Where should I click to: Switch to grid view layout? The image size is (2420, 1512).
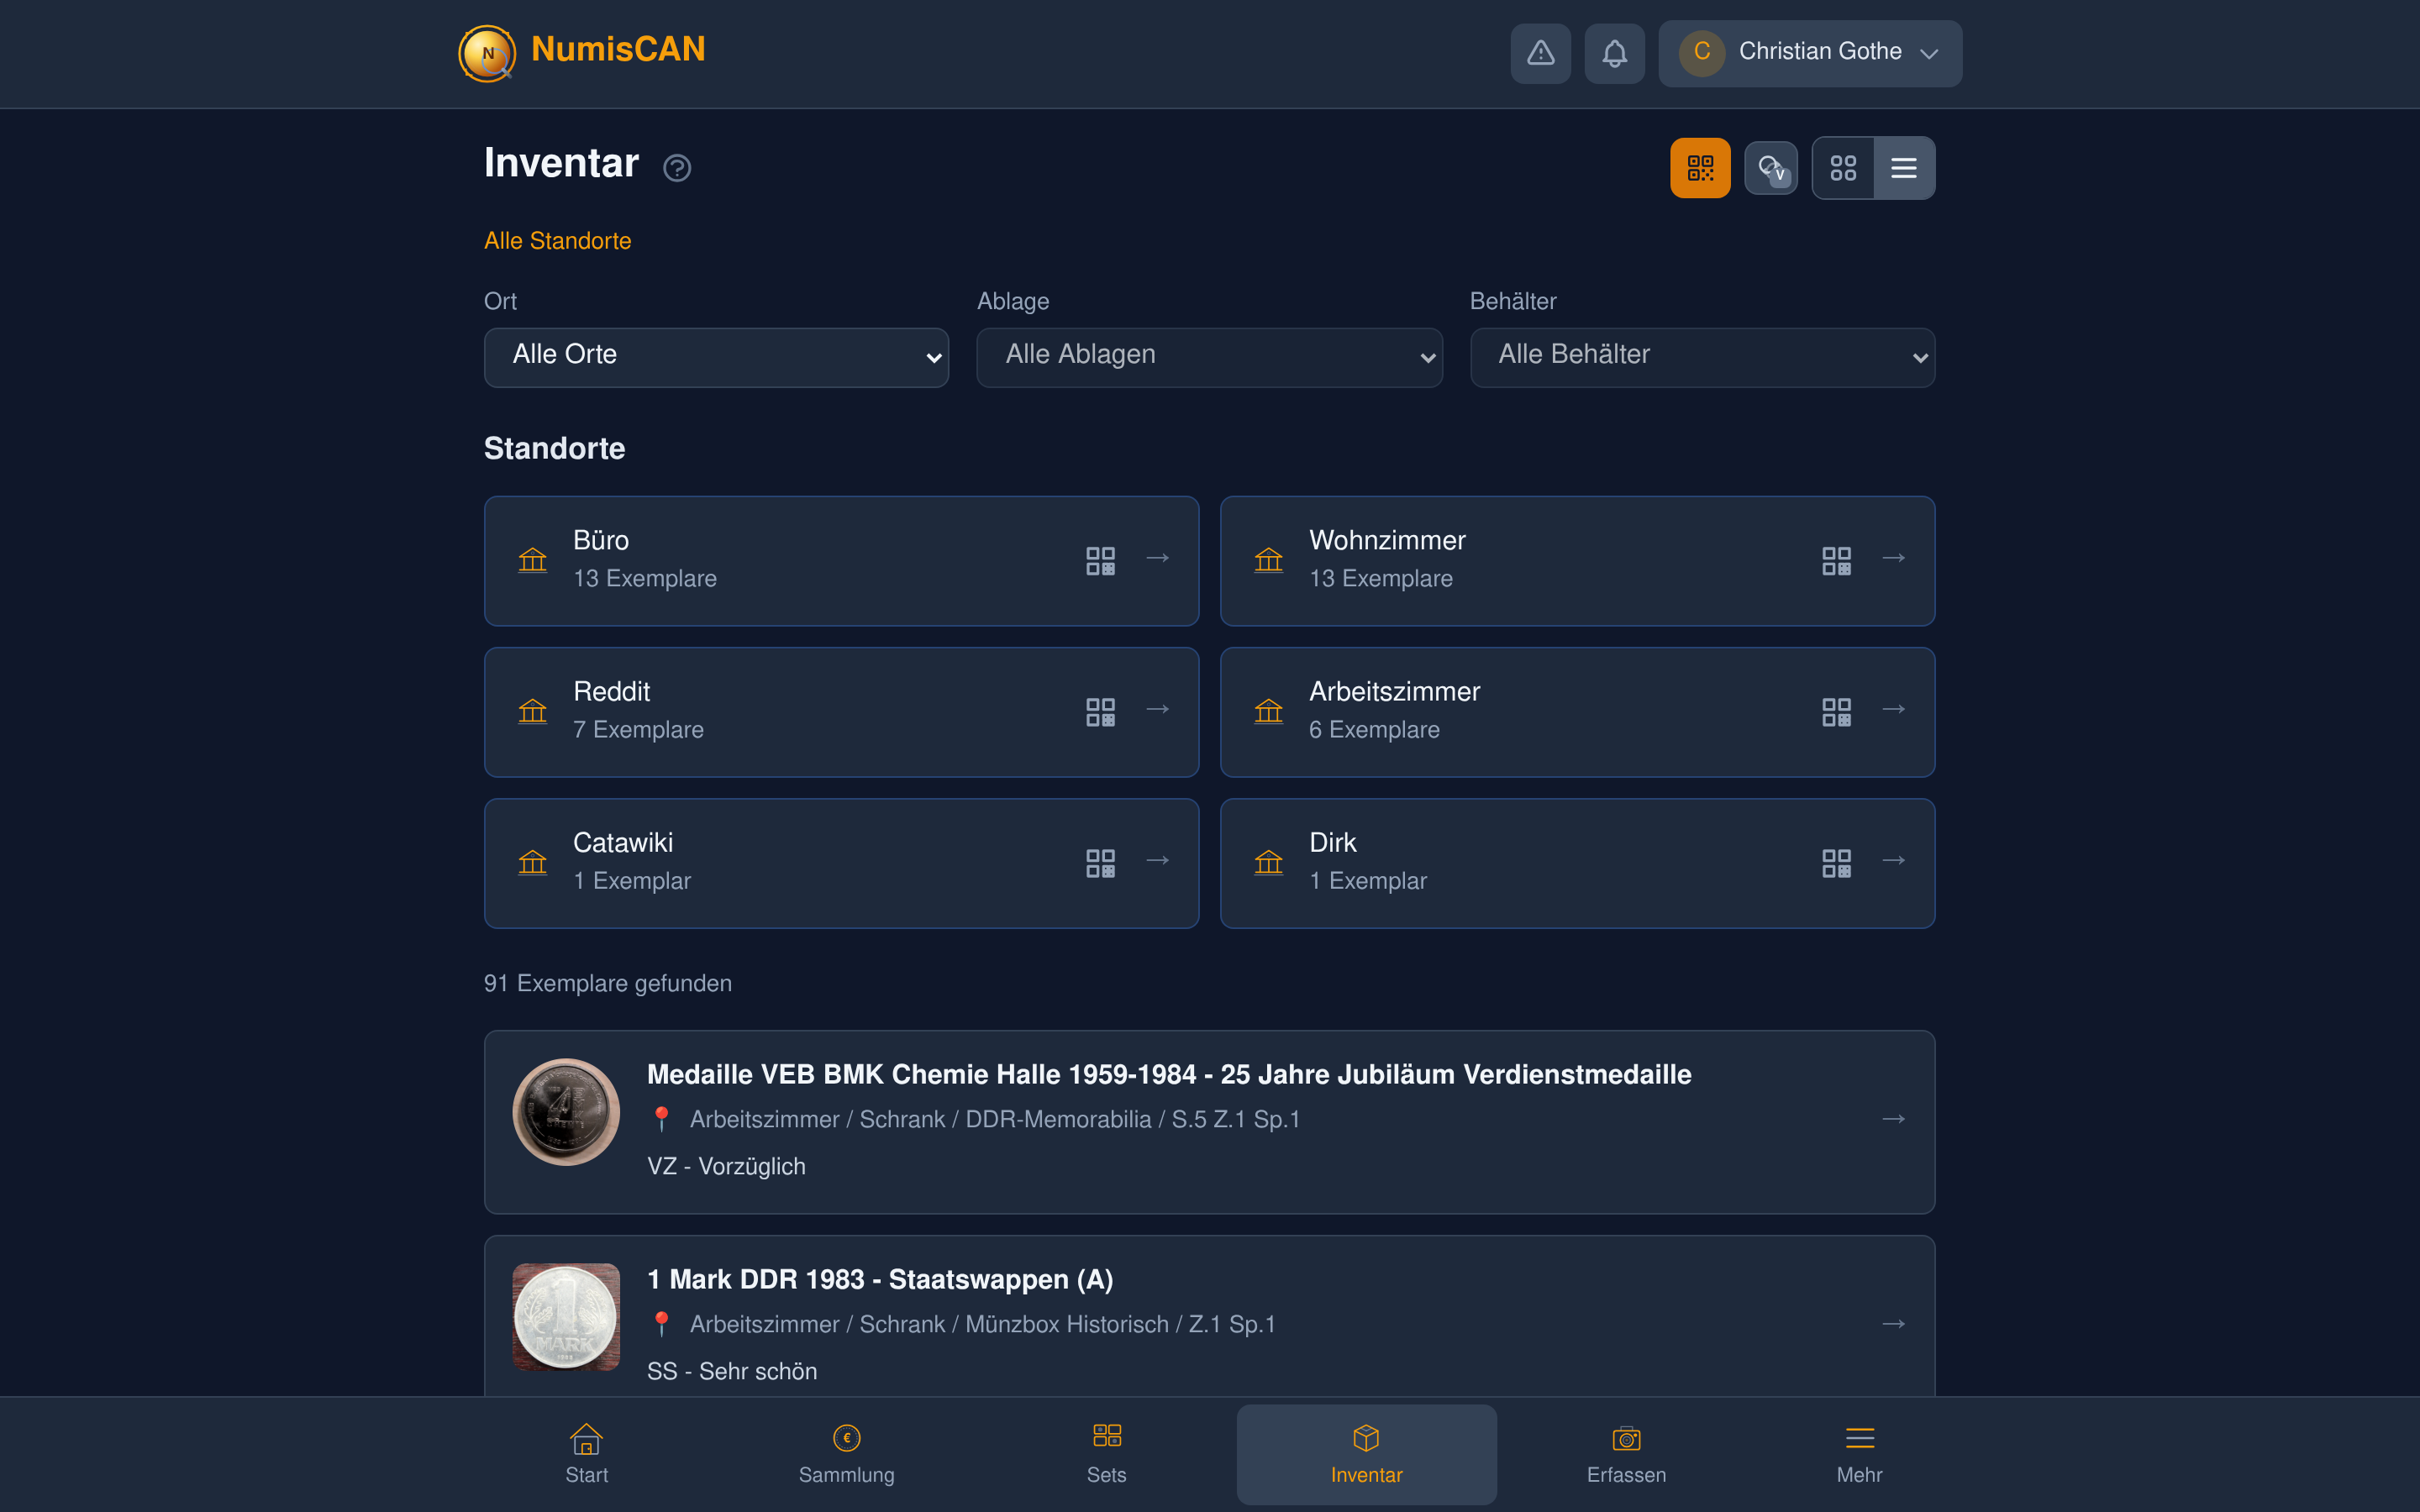click(x=1843, y=168)
